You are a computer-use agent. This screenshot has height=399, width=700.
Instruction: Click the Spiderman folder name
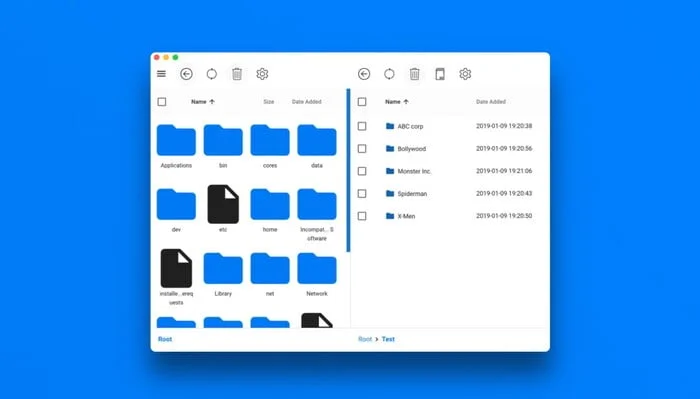412,194
